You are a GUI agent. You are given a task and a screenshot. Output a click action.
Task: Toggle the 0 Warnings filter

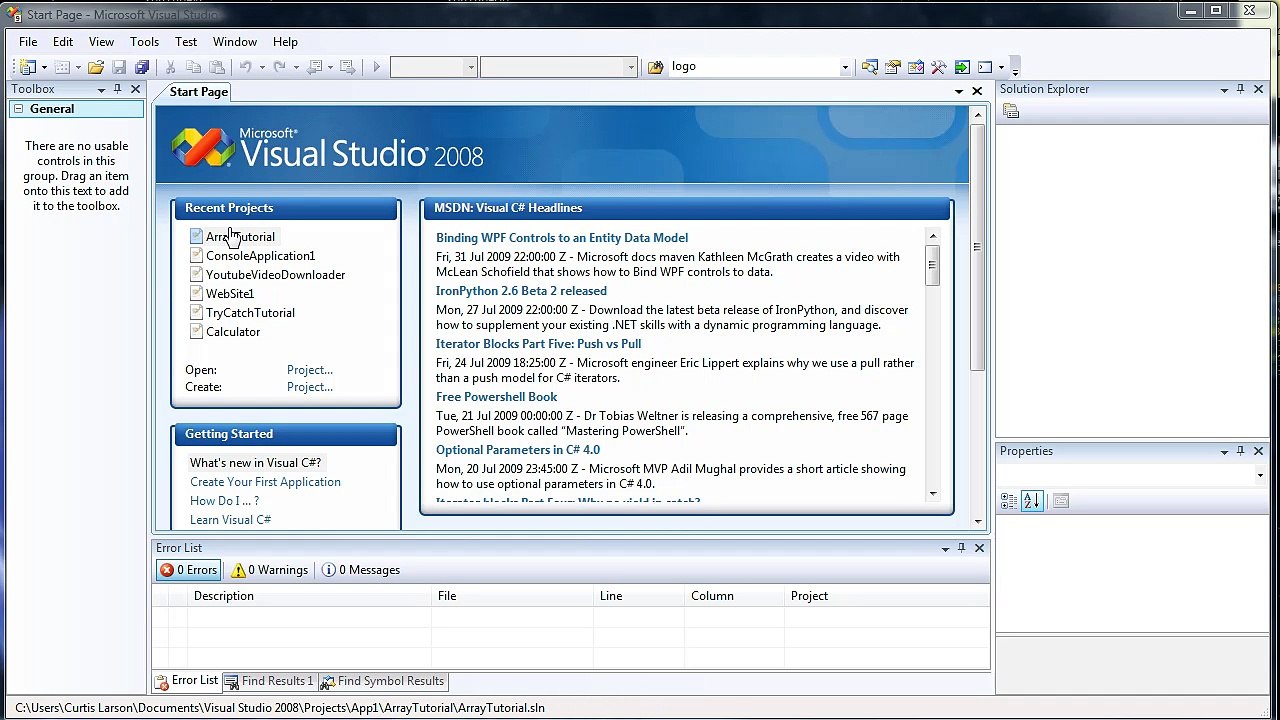269,570
